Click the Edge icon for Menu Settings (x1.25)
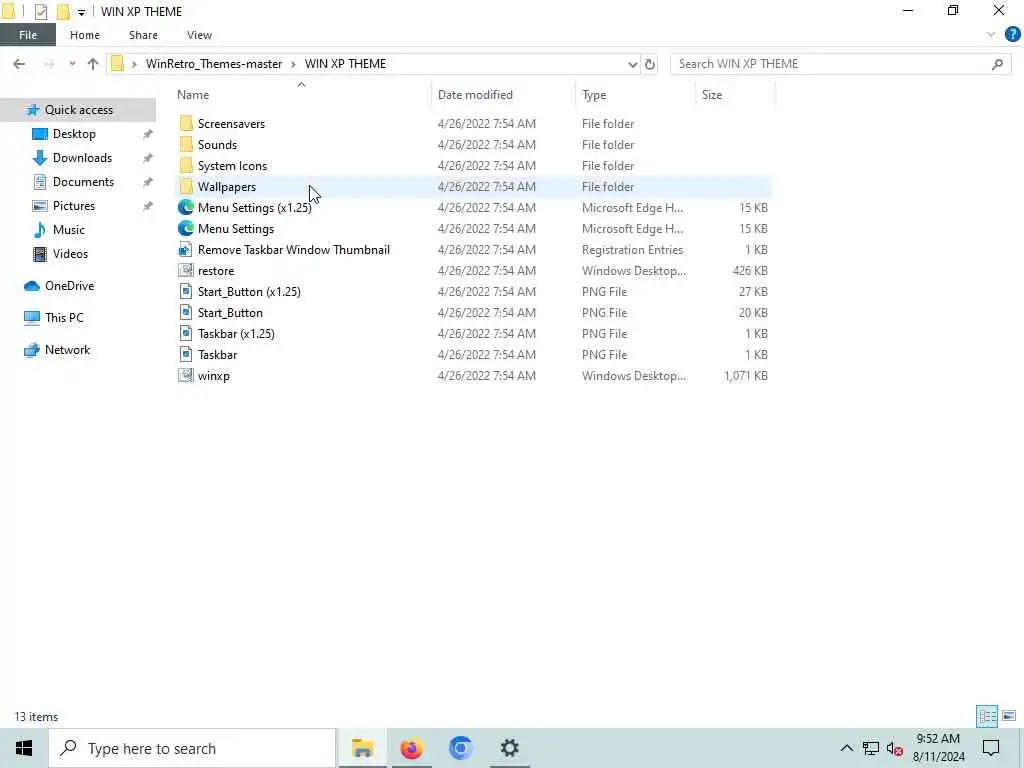Viewport: 1024px width, 768px height. (x=186, y=207)
